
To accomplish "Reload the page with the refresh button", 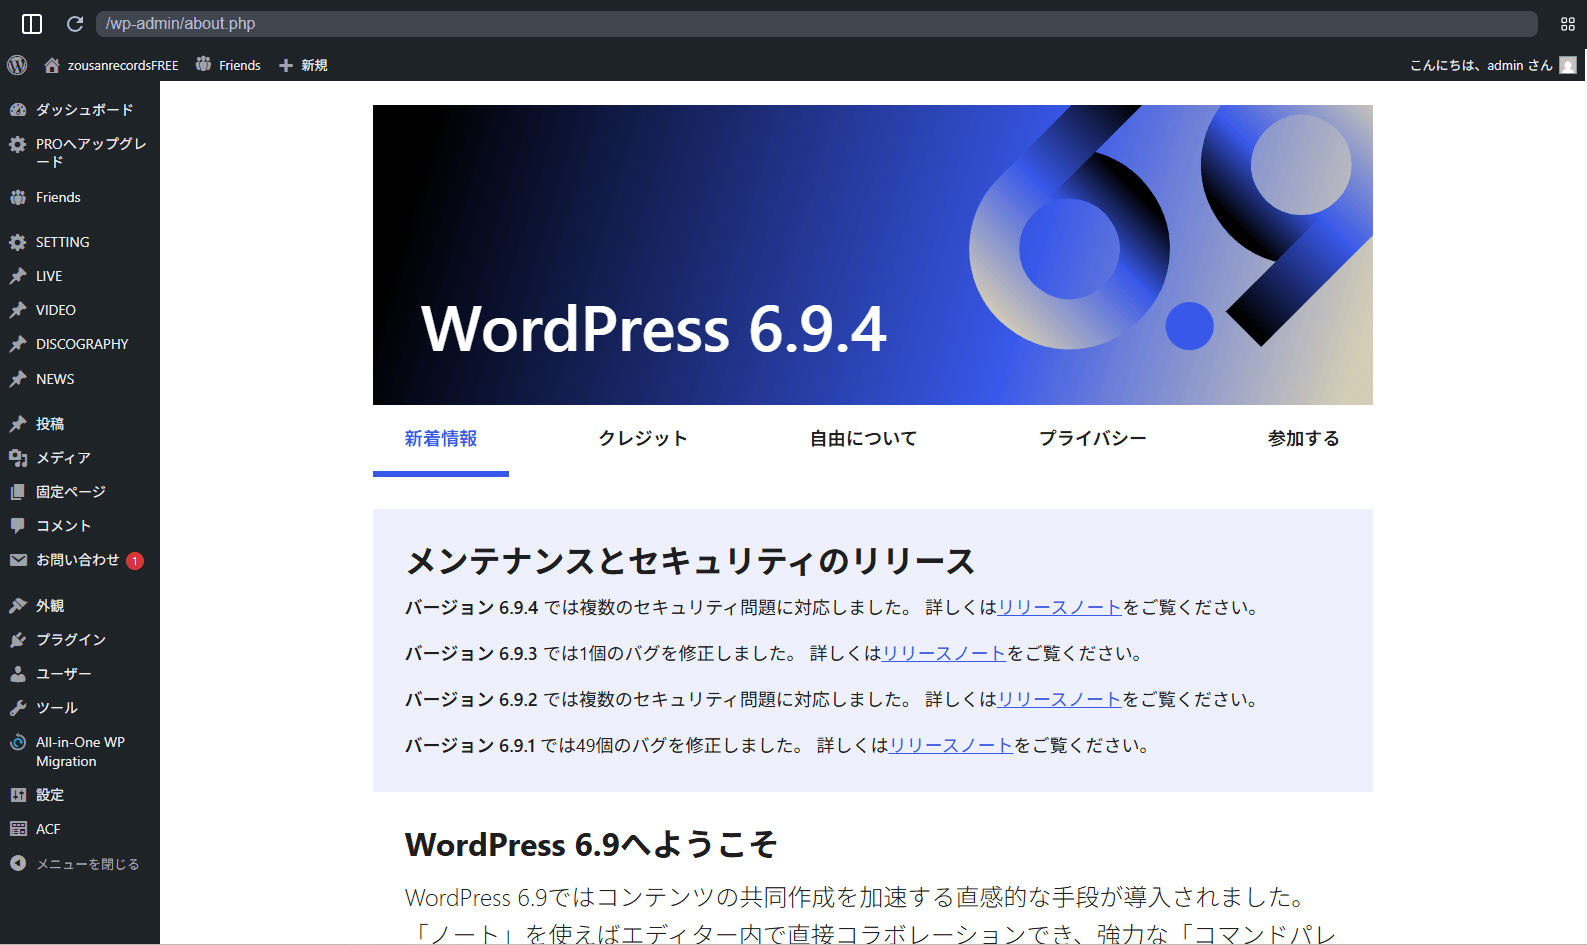I will pos(75,24).
